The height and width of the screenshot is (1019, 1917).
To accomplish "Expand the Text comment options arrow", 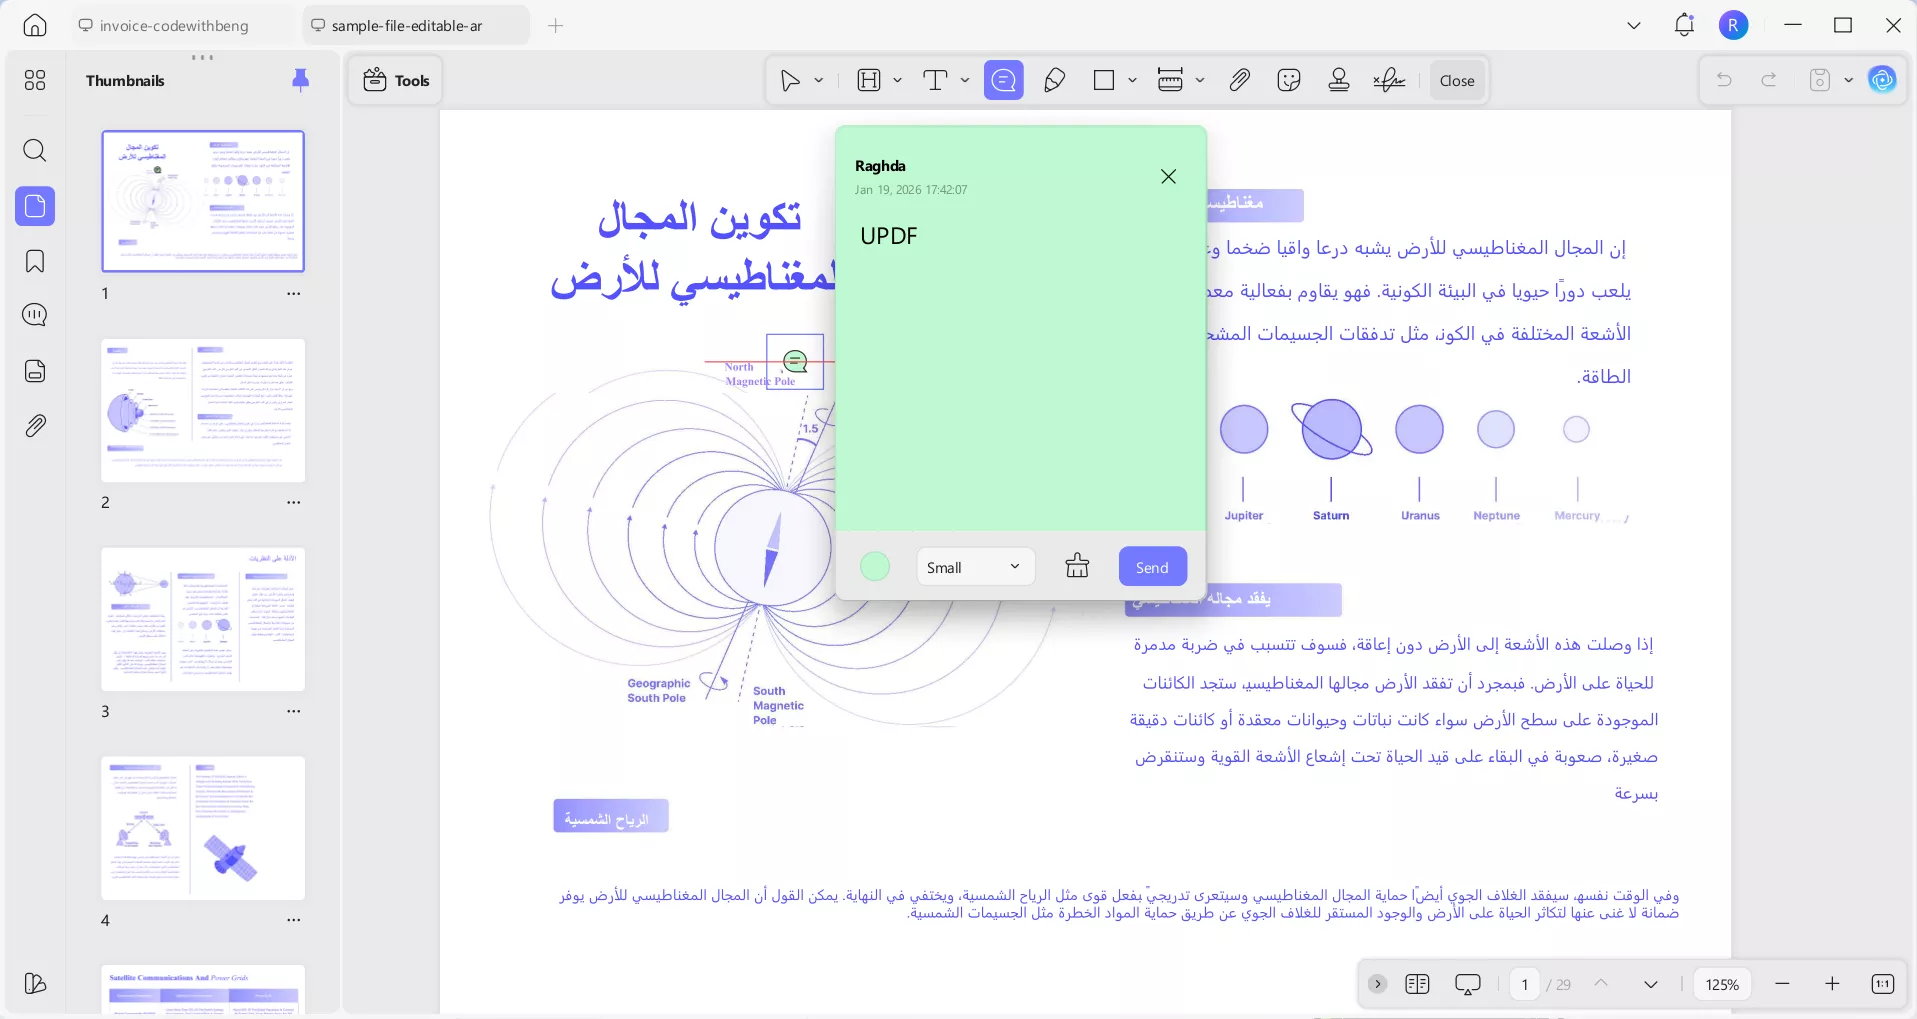I will click(x=965, y=81).
